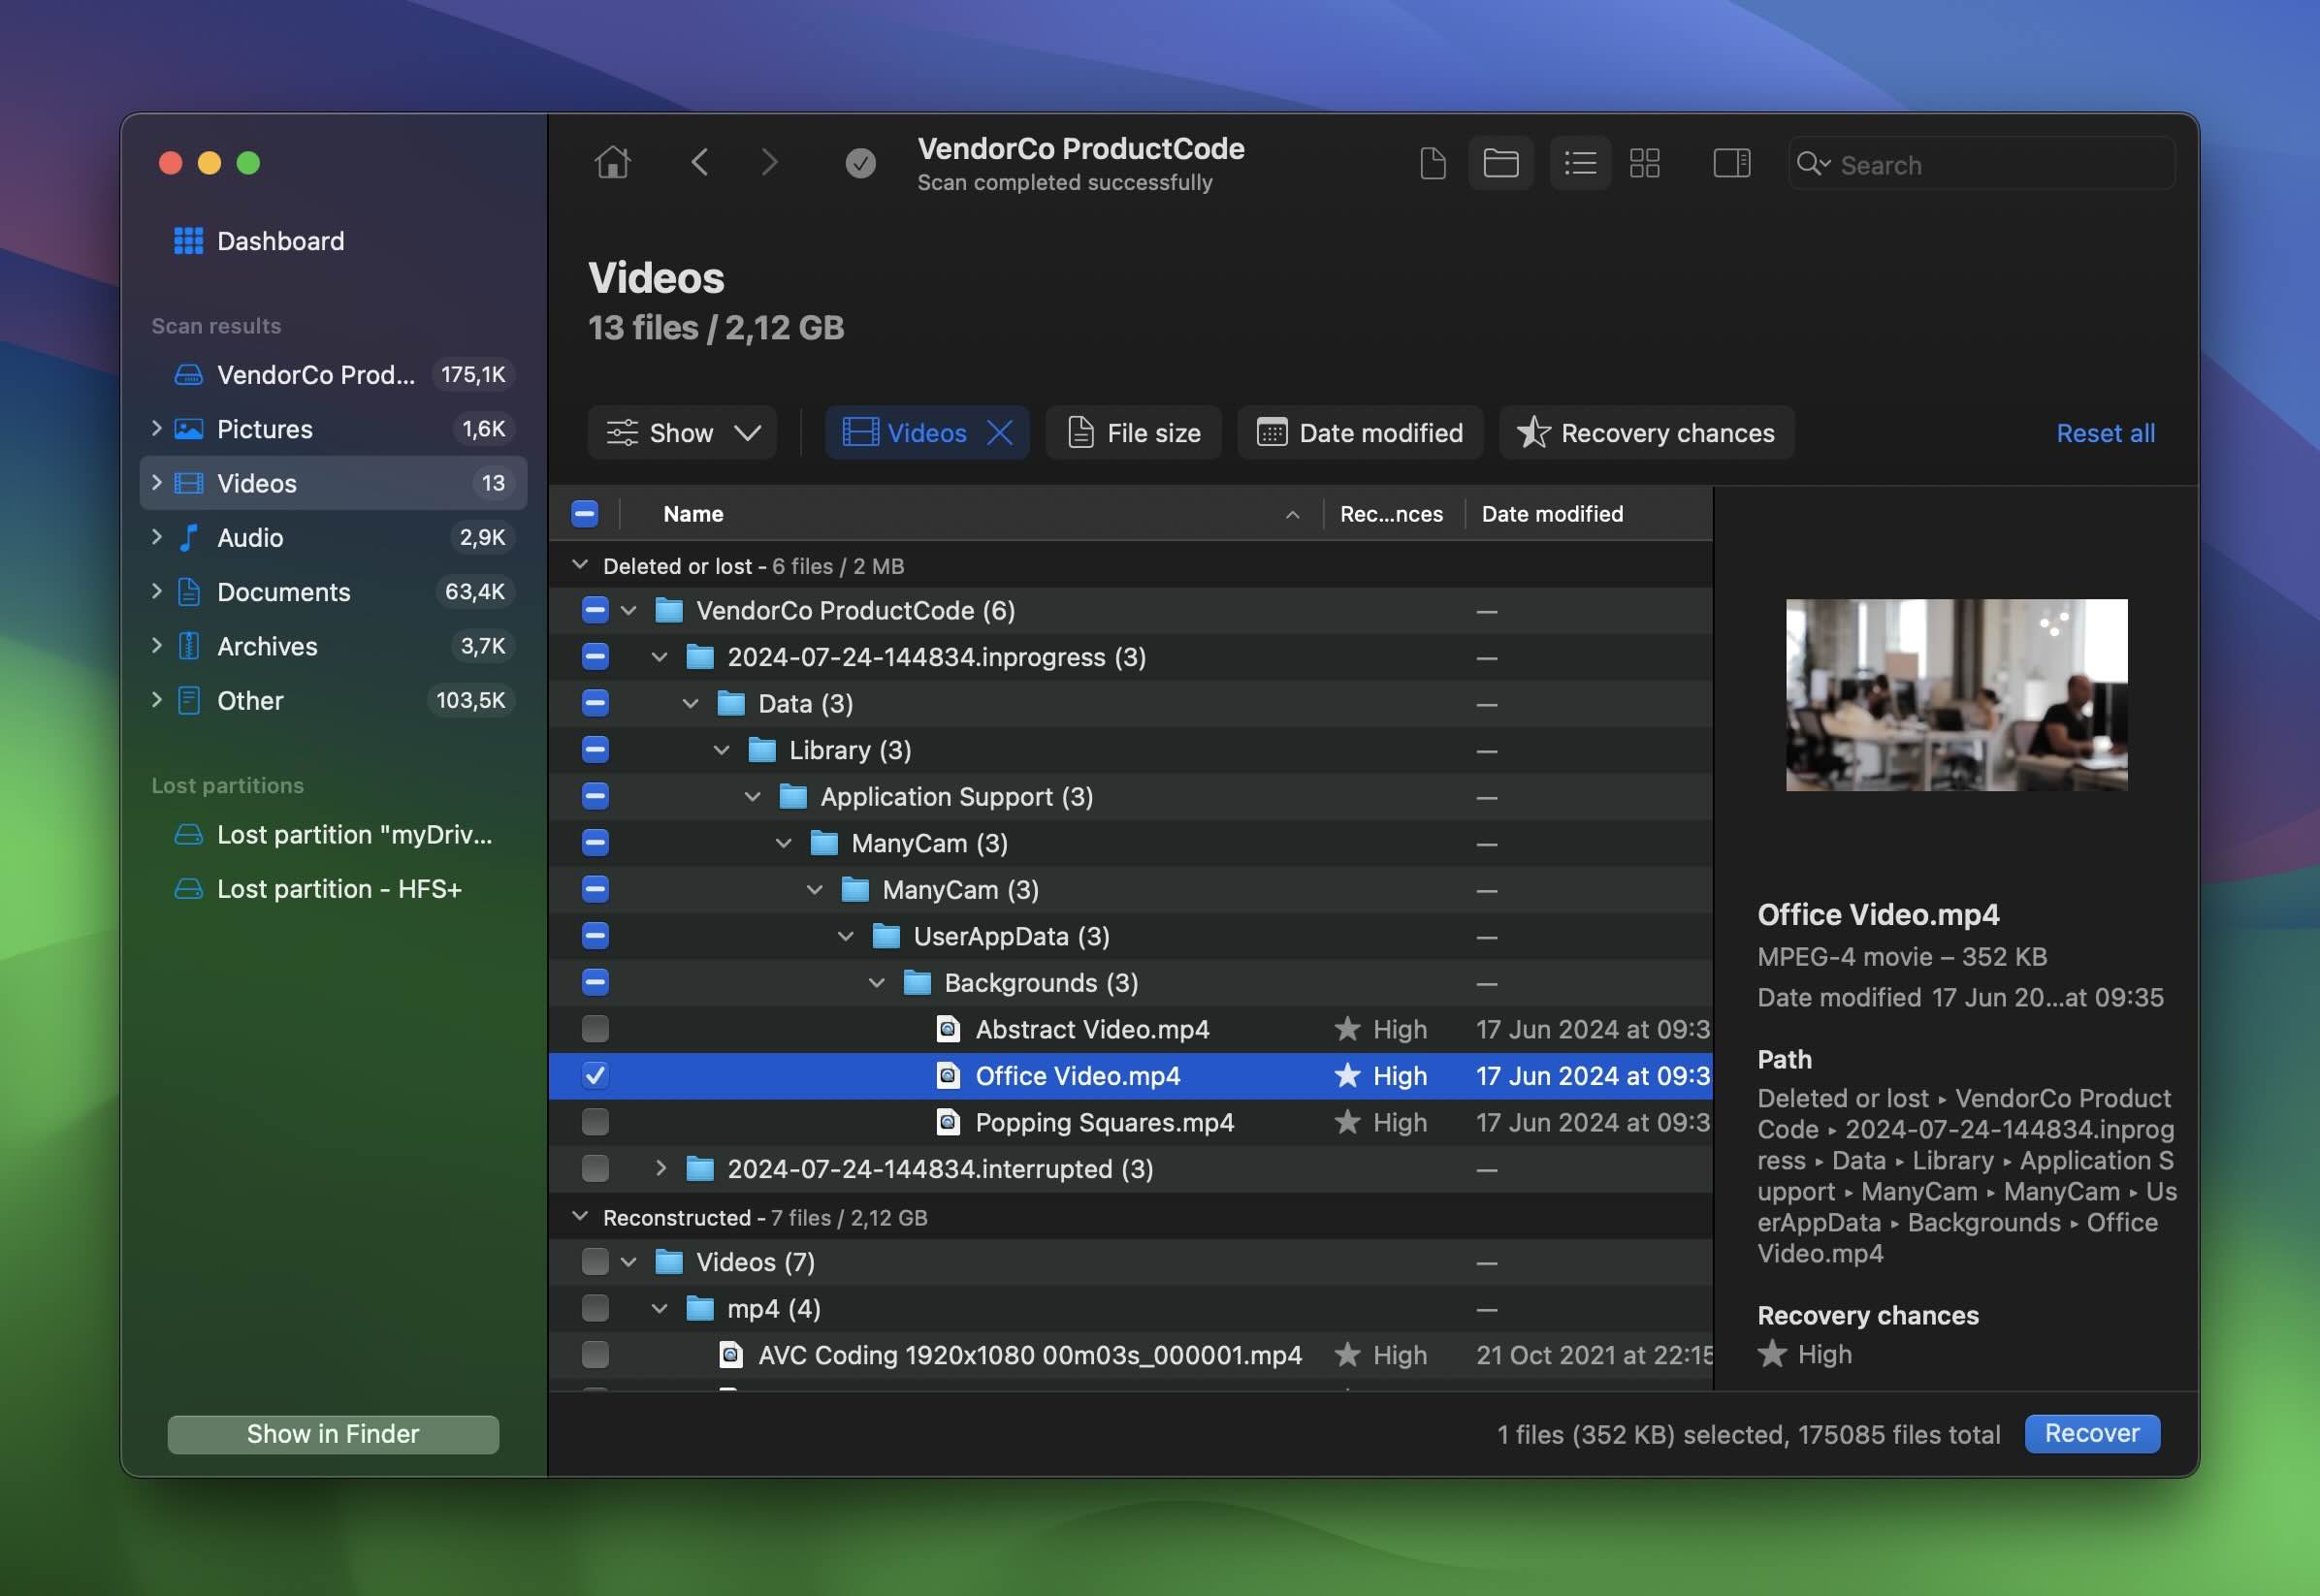Collapse the 2024-07-24-144834.inprogress folder
The width and height of the screenshot is (2320, 1596).
(x=659, y=657)
